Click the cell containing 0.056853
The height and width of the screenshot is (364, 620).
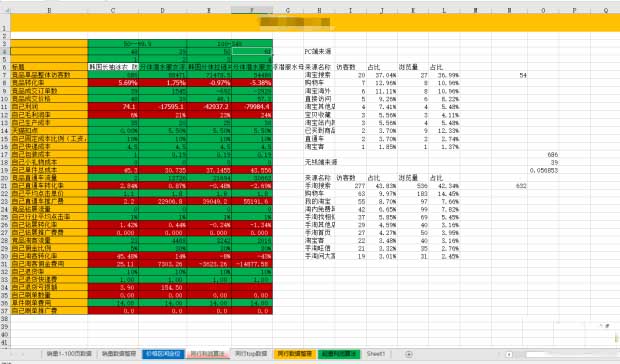[543, 170]
